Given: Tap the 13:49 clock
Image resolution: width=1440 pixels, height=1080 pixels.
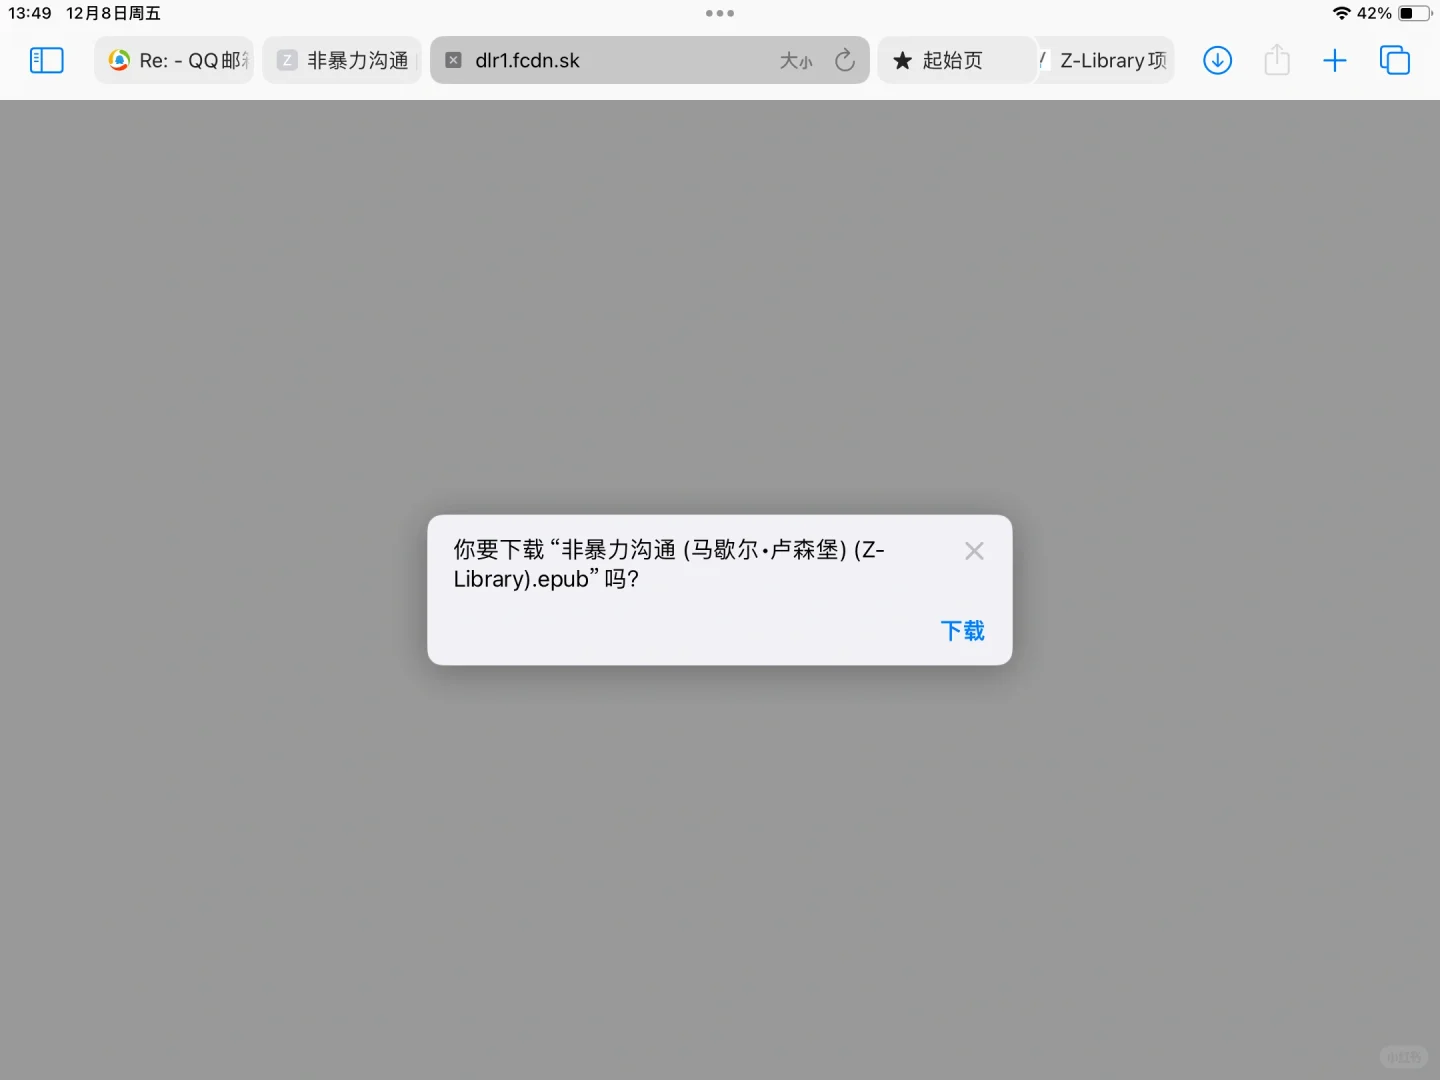Looking at the screenshot, I should point(30,13).
